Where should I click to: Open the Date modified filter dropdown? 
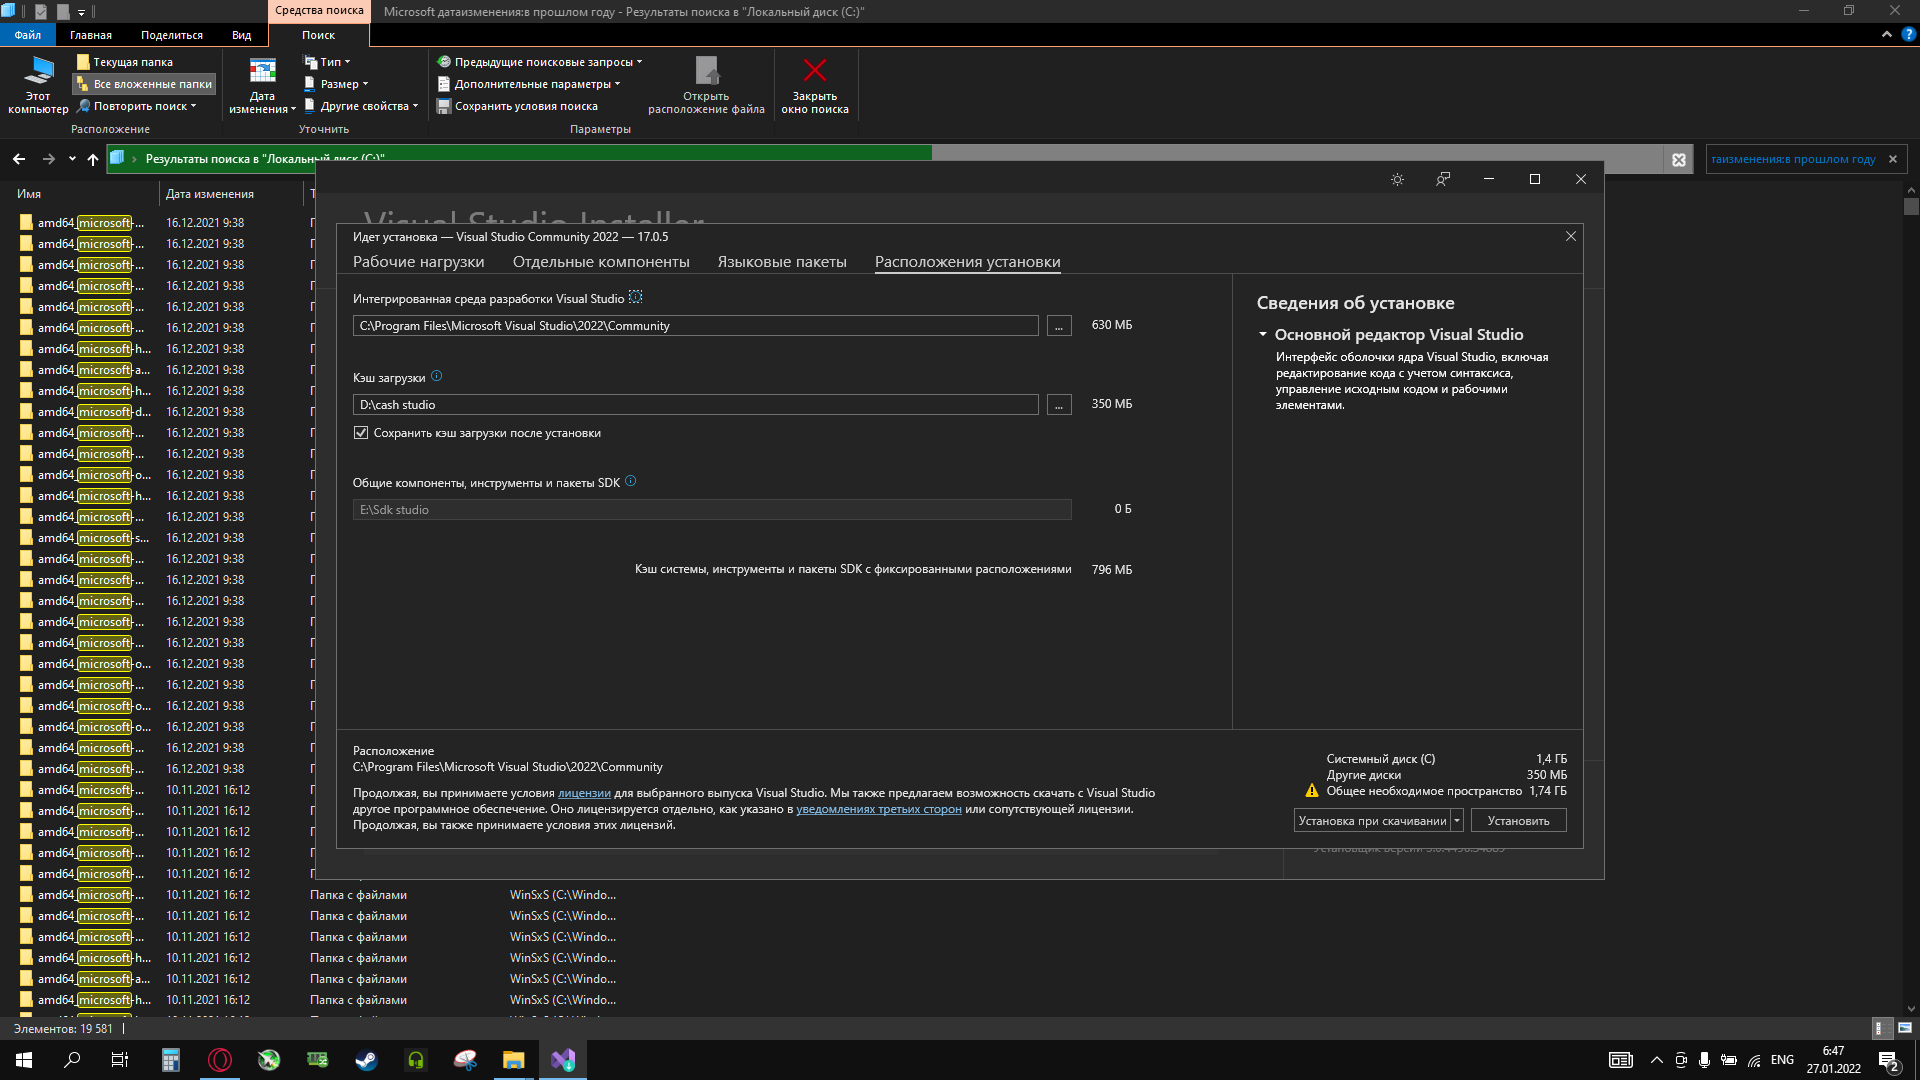click(x=262, y=85)
